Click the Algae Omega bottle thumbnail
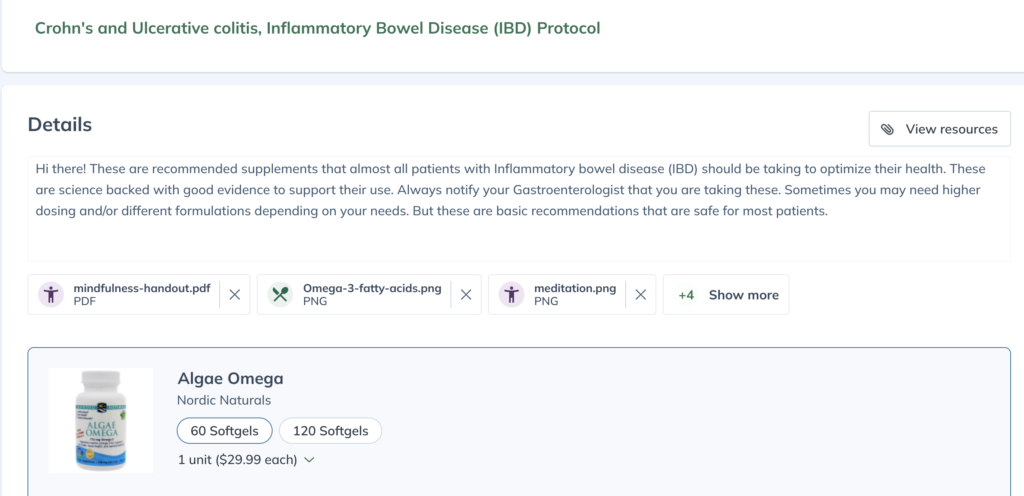This screenshot has height=496, width=1024. click(x=101, y=420)
